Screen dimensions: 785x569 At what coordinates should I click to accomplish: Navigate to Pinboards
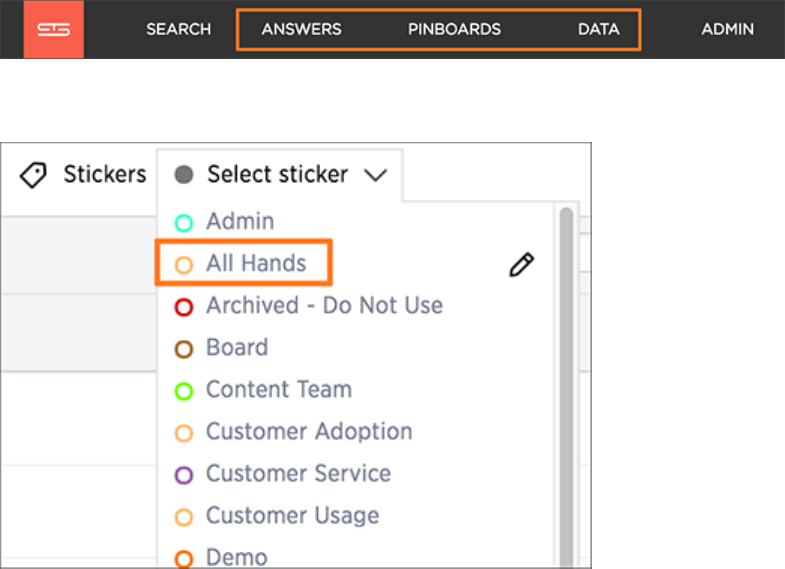pyautogui.click(x=454, y=29)
